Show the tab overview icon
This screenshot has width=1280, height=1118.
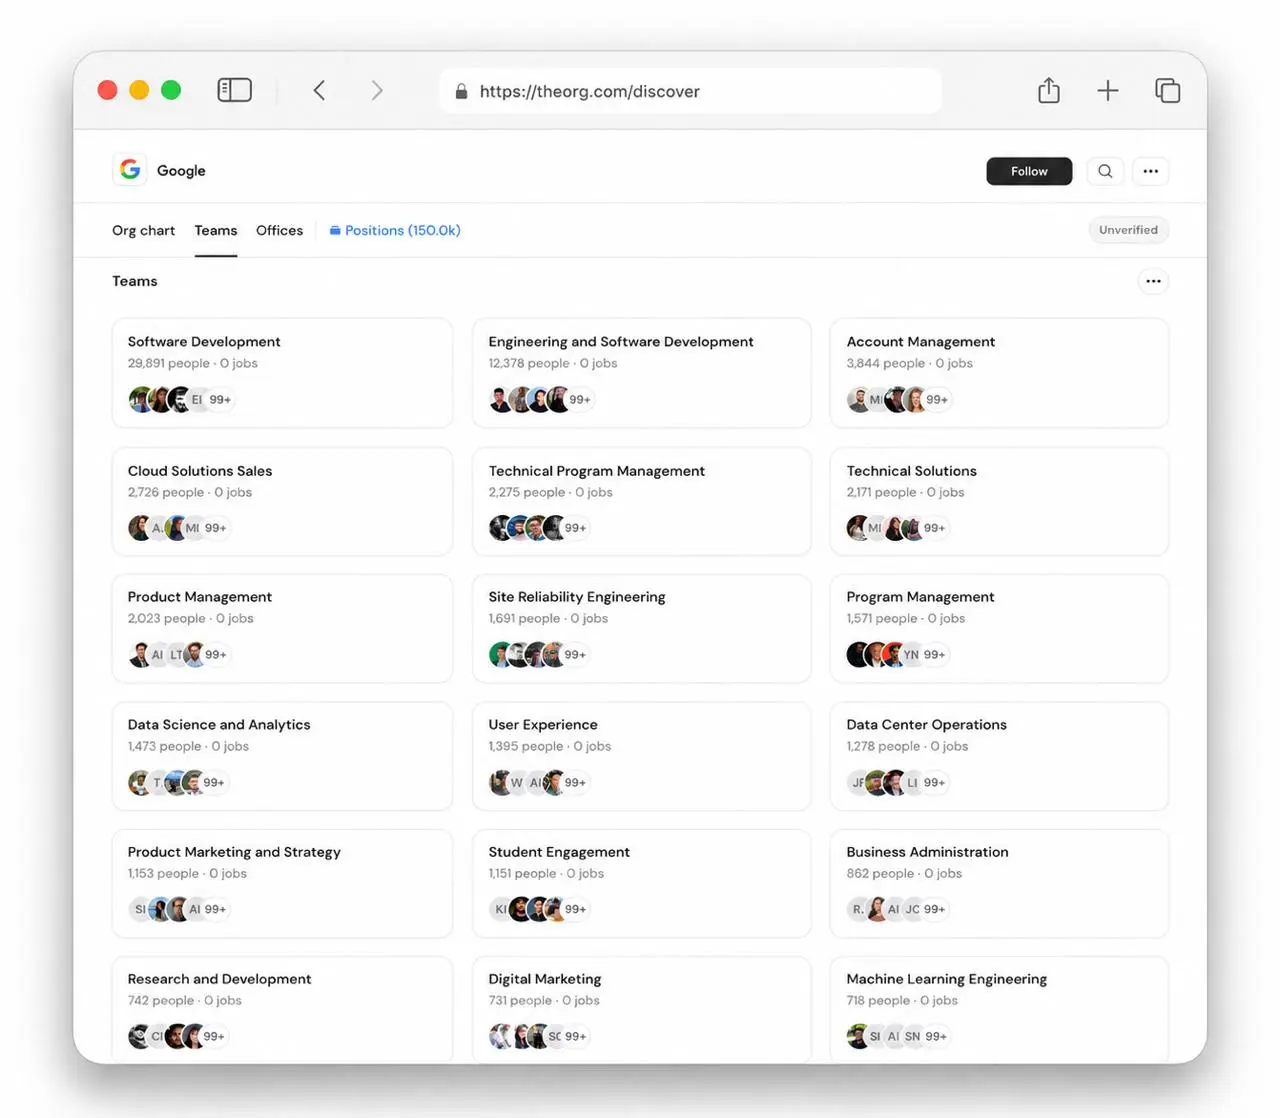point(1167,90)
